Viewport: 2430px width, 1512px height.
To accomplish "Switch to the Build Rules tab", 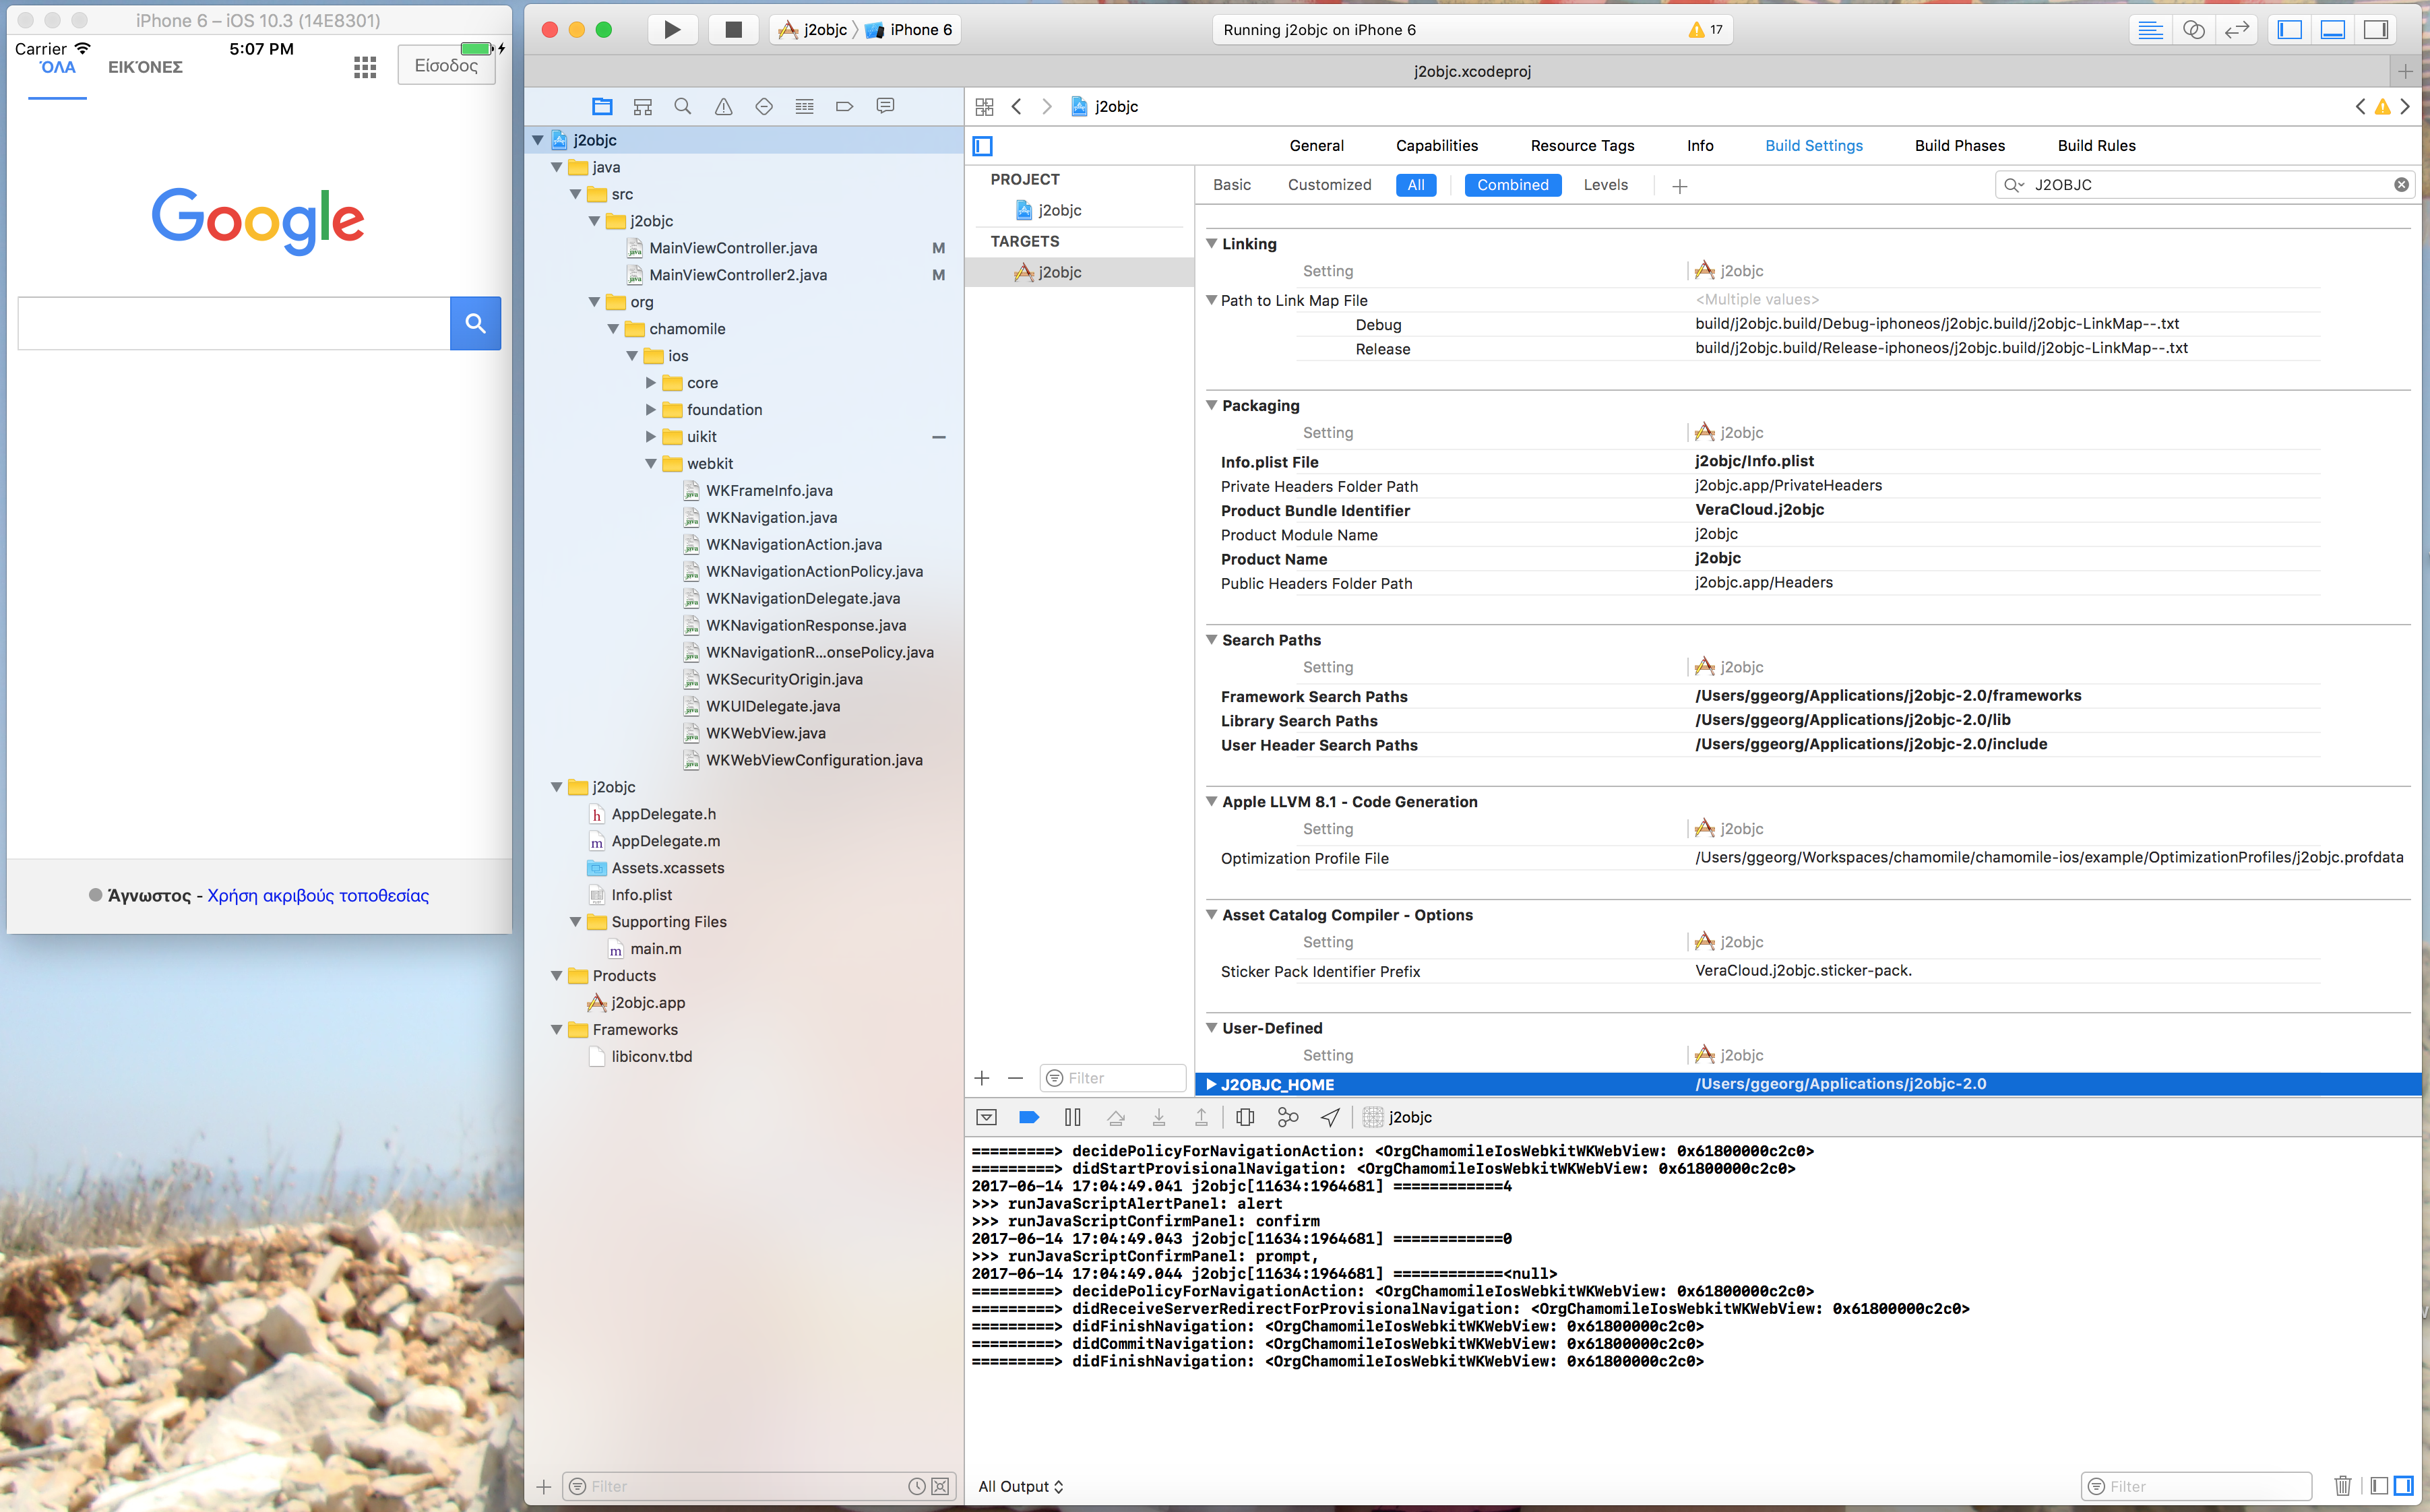I will click(x=2096, y=146).
